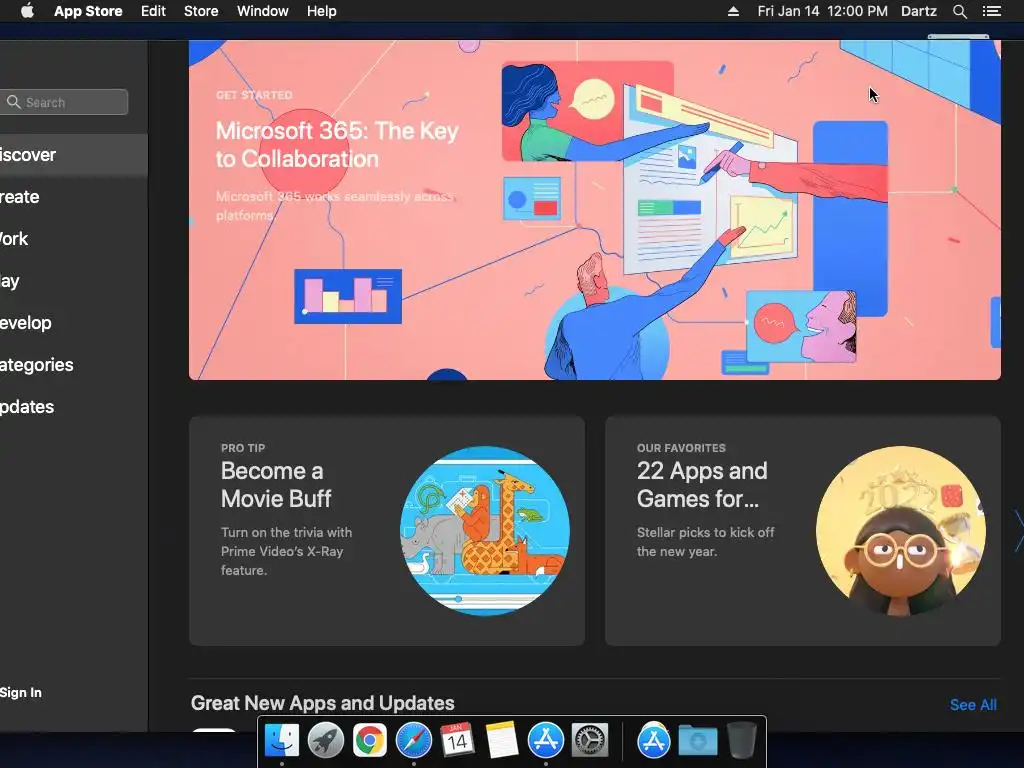Select Discover in the sidebar
The height and width of the screenshot is (768, 1024).
(74, 155)
